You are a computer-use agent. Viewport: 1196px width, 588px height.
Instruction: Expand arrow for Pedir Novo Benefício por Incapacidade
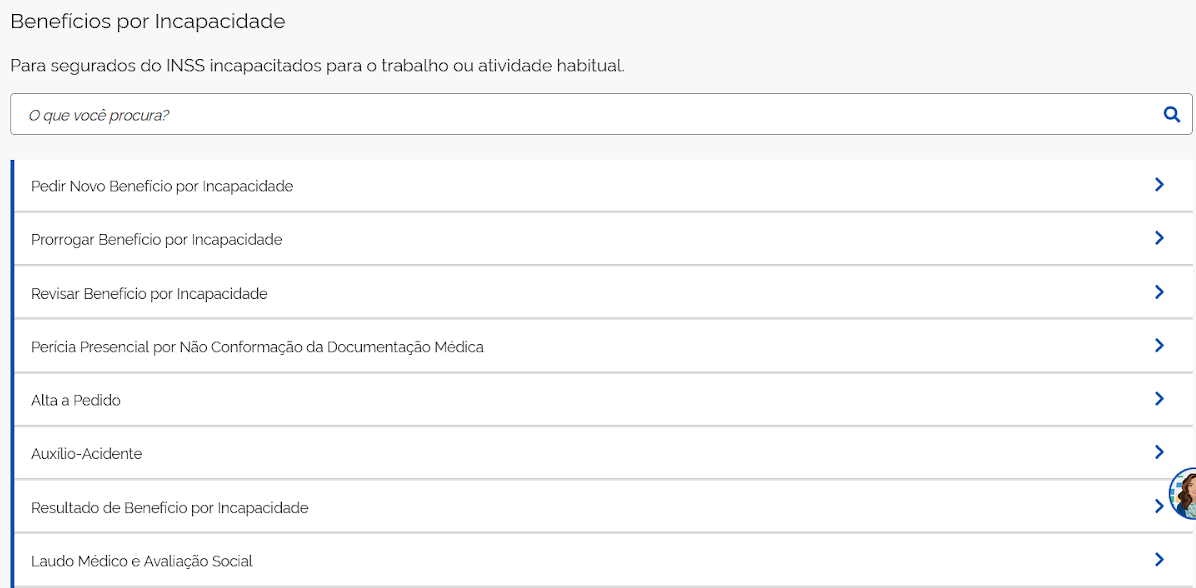click(x=1159, y=184)
